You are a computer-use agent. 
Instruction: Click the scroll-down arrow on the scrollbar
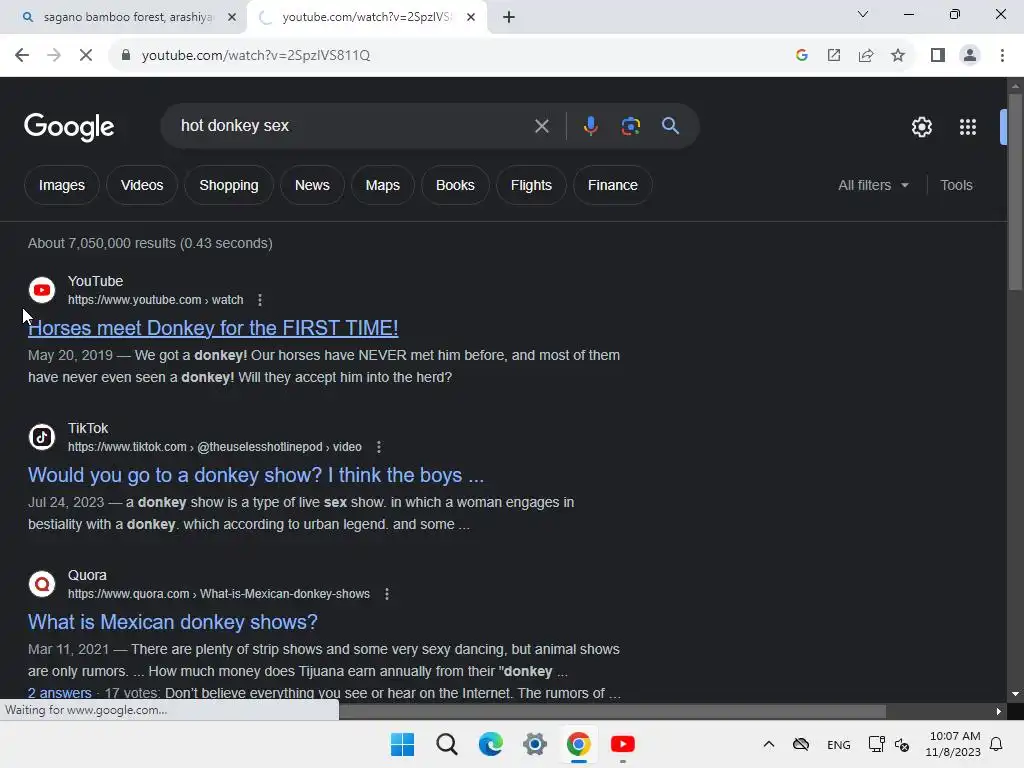1015,694
